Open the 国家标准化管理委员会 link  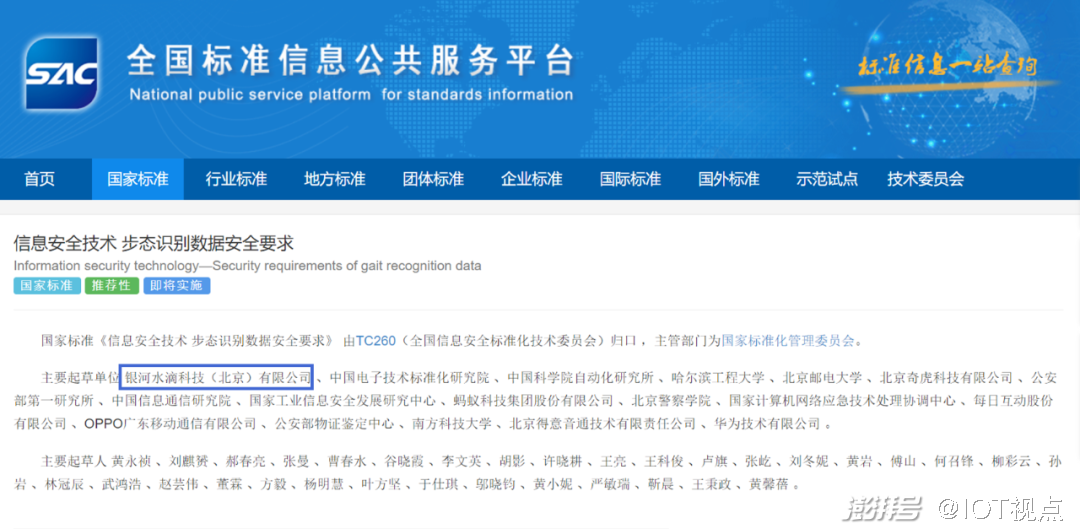pos(788,340)
